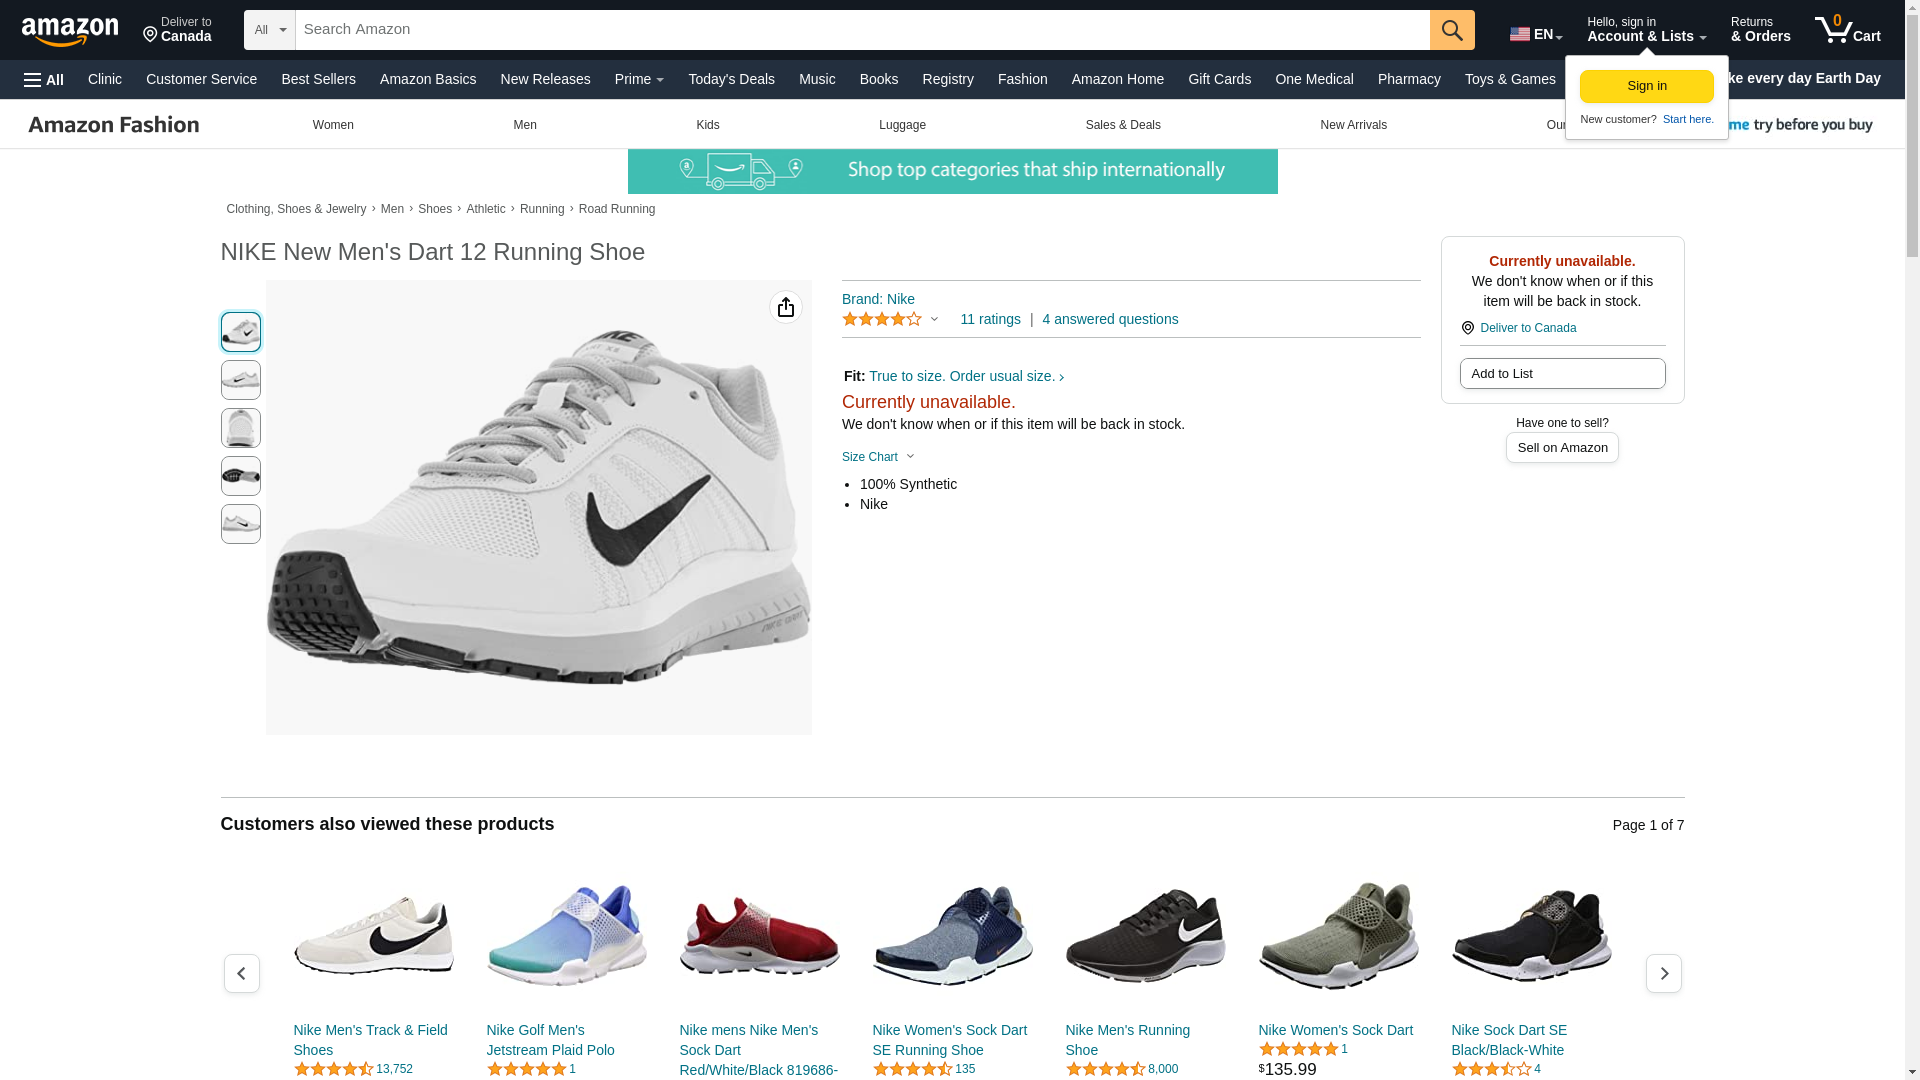Open the Brand: Nike link
Viewport: 1920px width, 1080px height.
click(878, 299)
